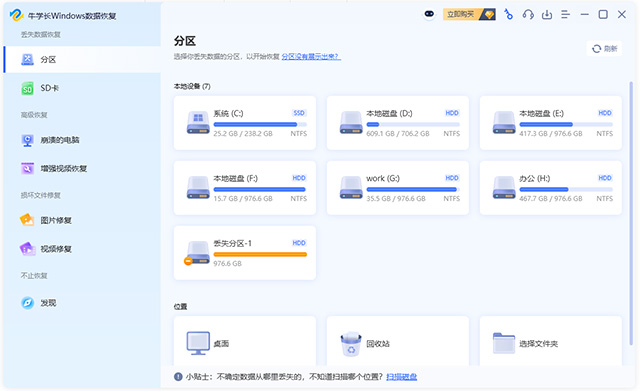Select the 办公 (H:) drive card

coord(551,188)
